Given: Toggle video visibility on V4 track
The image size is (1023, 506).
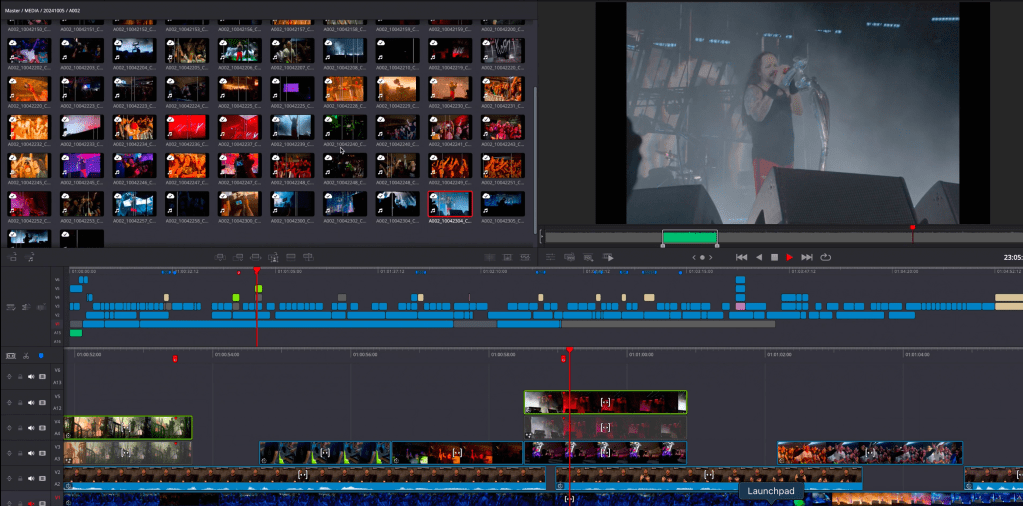Looking at the screenshot, I should point(42,428).
